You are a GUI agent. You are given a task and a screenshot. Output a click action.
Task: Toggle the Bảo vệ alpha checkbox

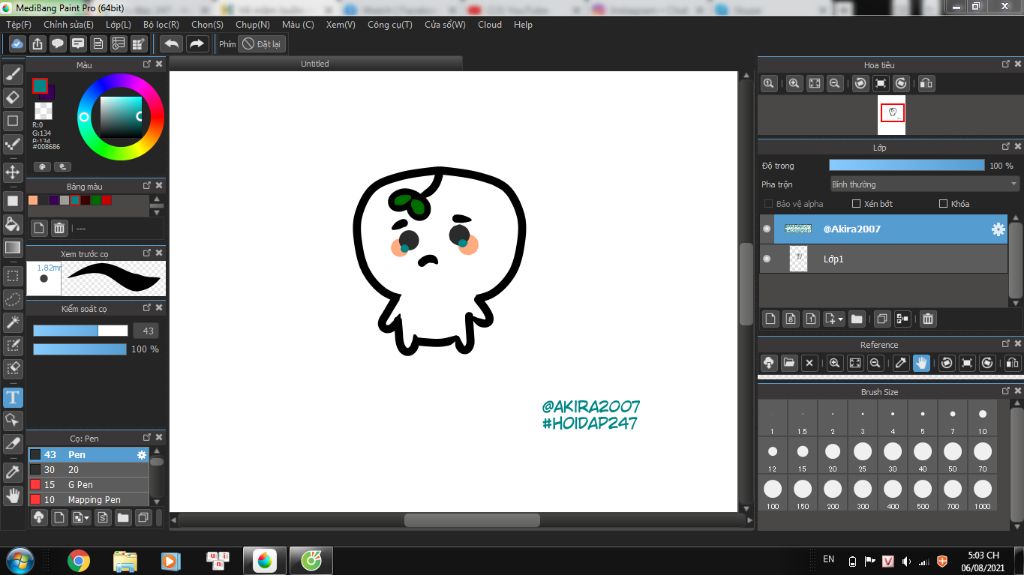click(768, 204)
